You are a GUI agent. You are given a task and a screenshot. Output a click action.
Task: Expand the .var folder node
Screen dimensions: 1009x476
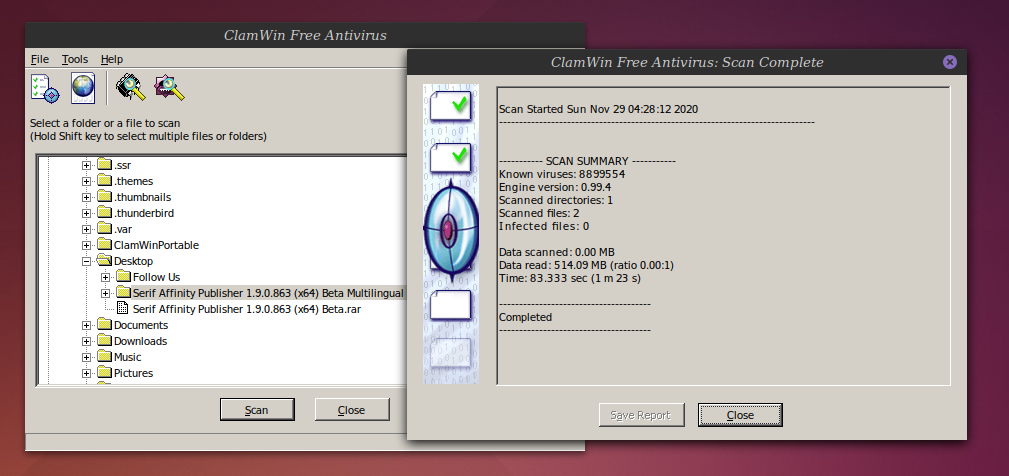(86, 230)
